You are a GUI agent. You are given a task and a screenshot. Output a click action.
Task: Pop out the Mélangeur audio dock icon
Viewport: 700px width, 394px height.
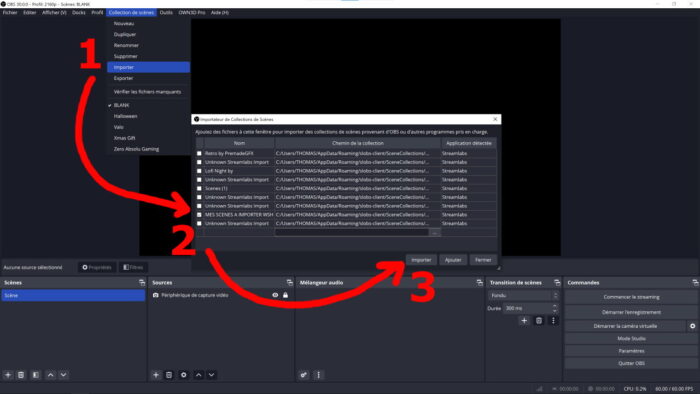coord(479,282)
